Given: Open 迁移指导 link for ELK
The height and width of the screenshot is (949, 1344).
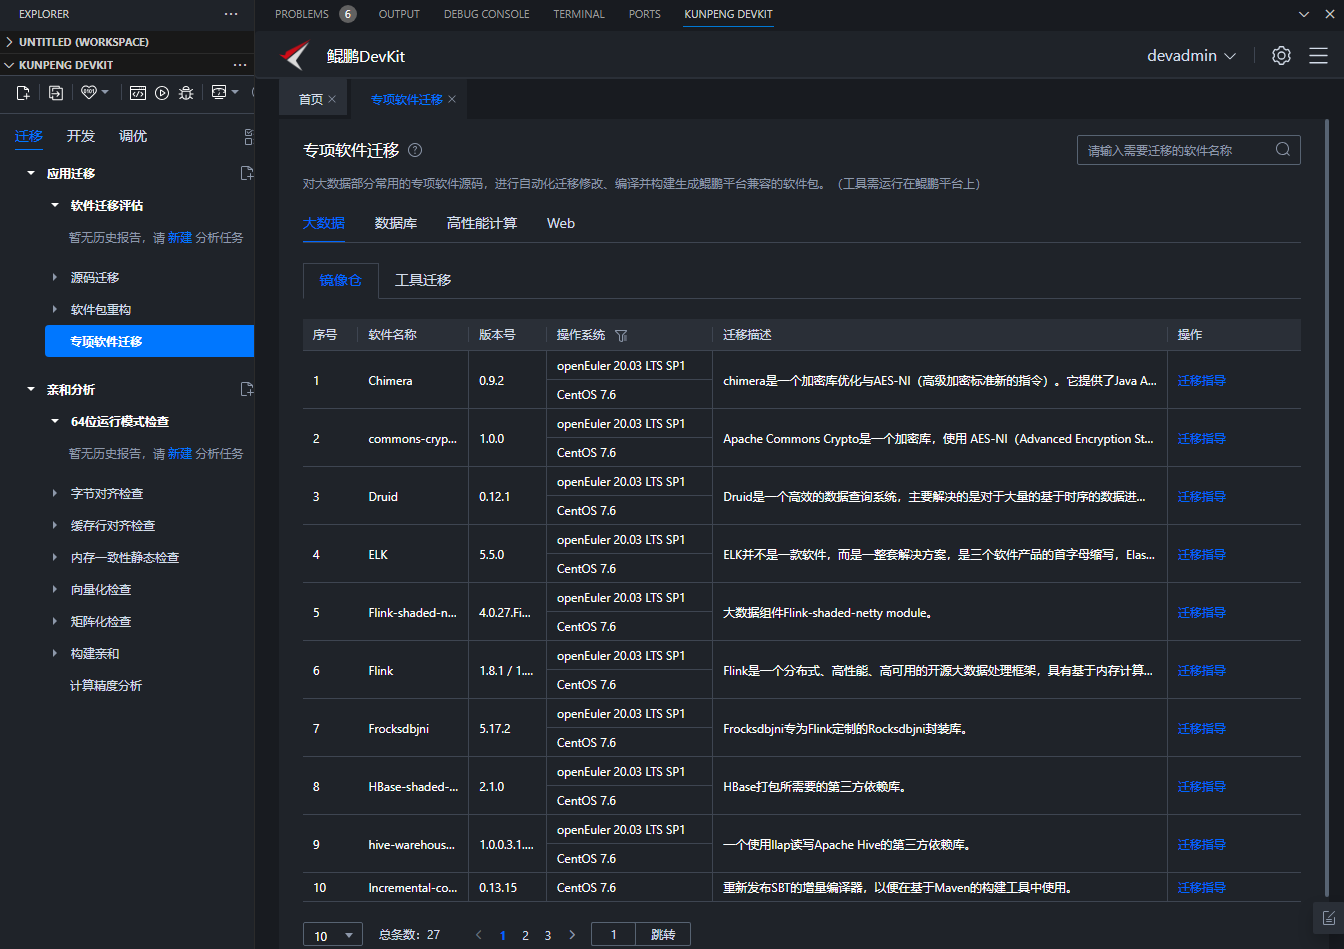Looking at the screenshot, I should point(1201,554).
